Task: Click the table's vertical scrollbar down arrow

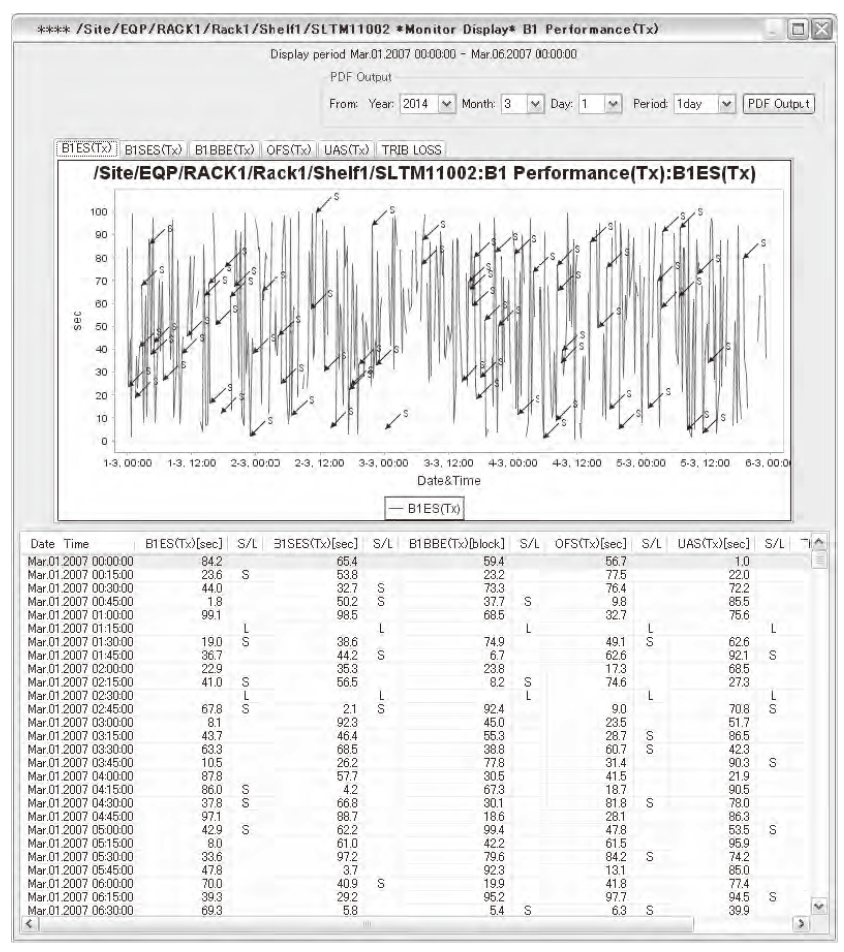Action: pos(819,906)
